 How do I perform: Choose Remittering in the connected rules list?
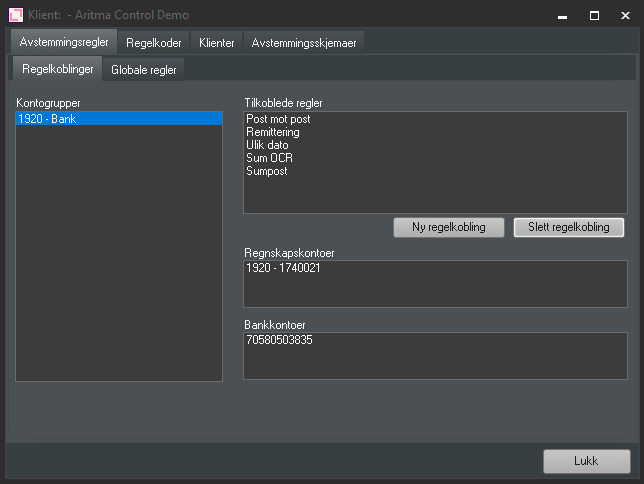point(272,132)
